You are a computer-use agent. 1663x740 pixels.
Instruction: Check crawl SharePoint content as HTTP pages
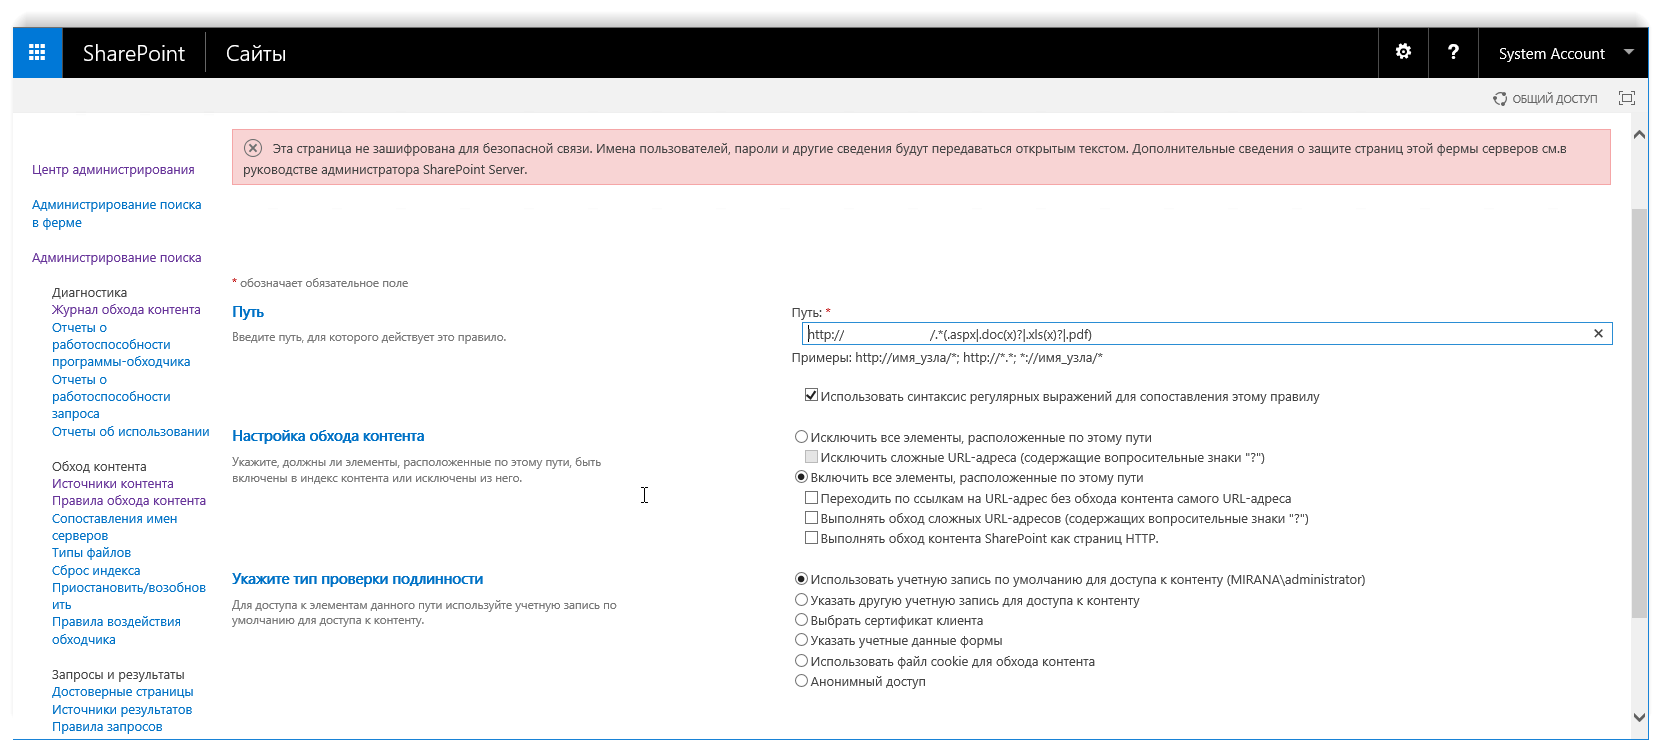tap(812, 538)
